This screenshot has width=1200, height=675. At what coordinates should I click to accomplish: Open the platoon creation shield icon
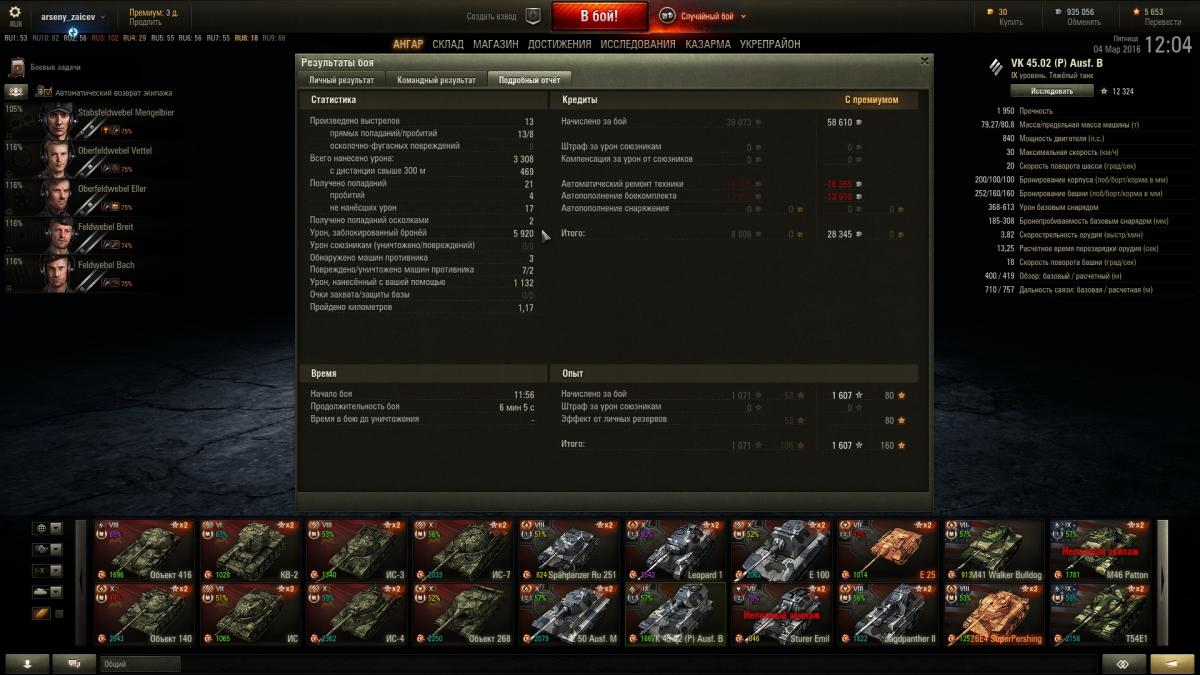tap(533, 16)
